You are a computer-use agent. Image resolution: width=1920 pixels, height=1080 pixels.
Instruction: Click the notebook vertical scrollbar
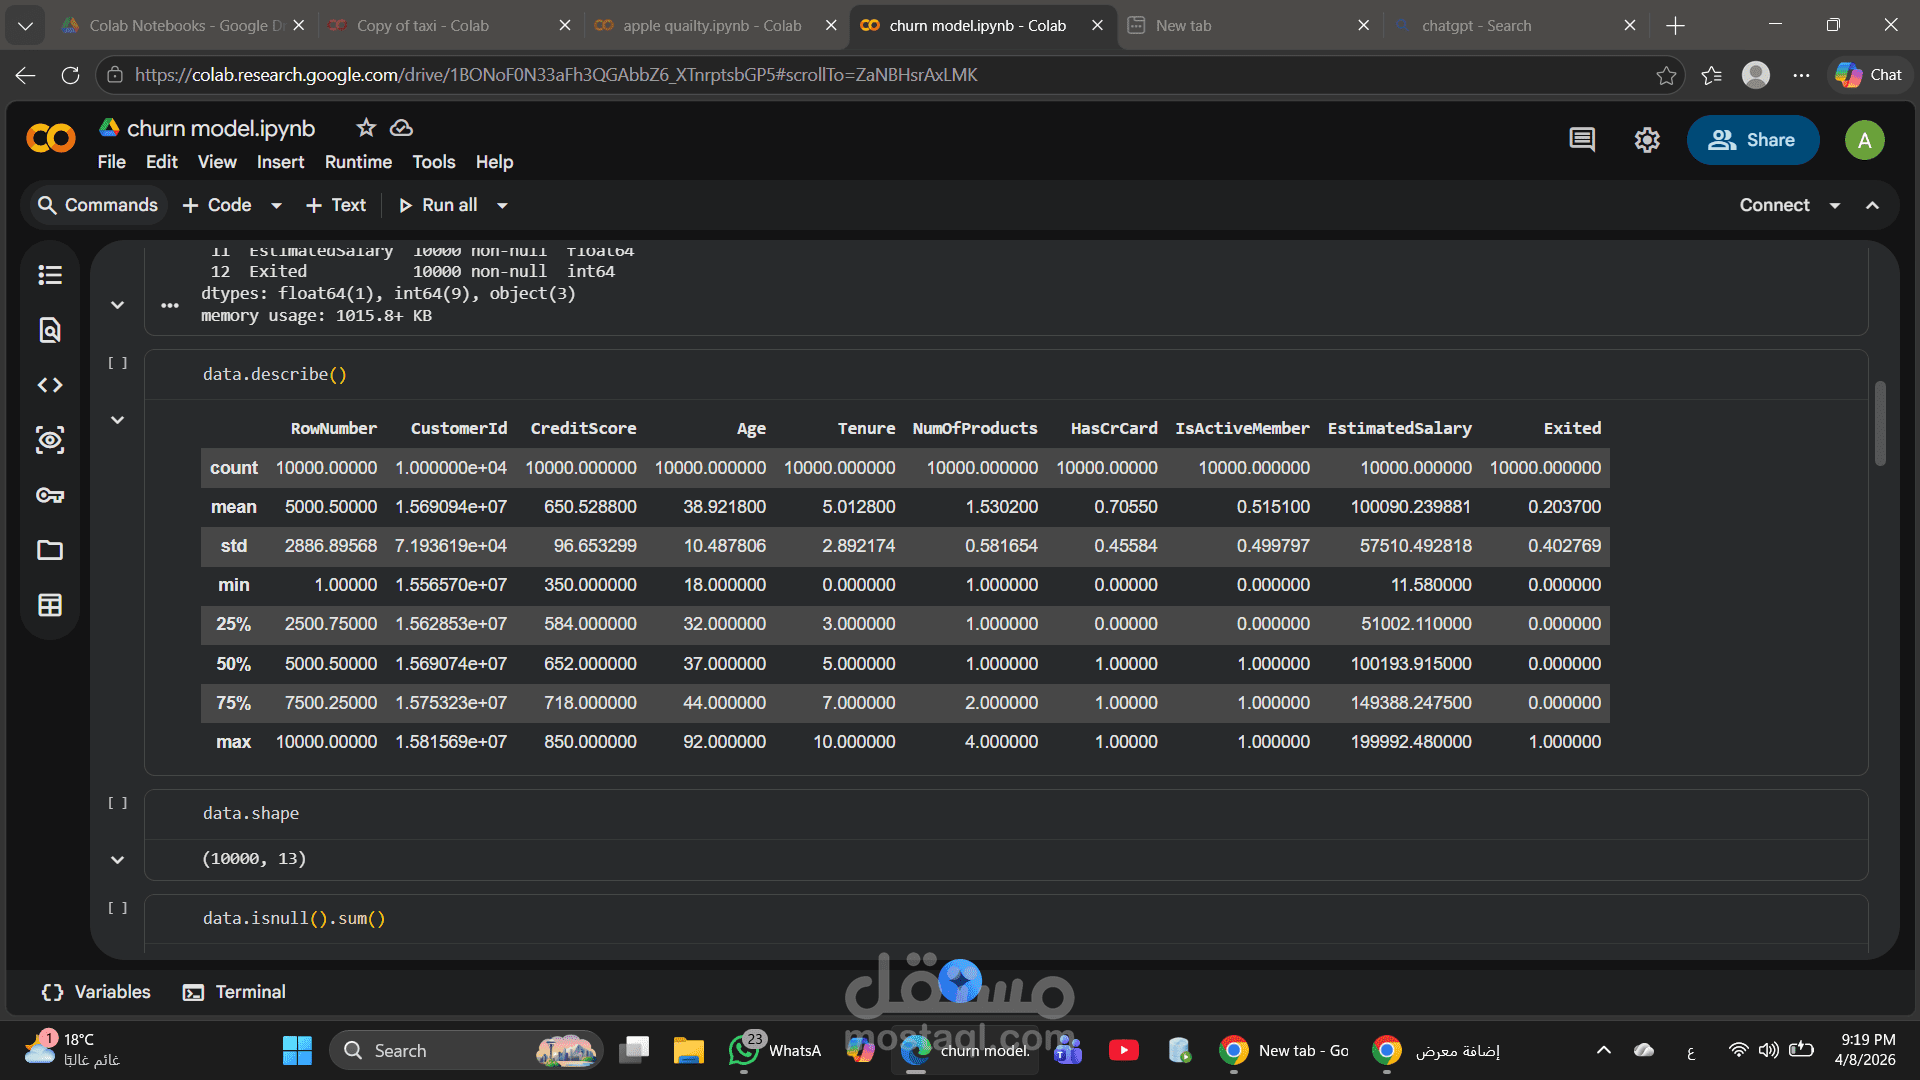(1880, 423)
